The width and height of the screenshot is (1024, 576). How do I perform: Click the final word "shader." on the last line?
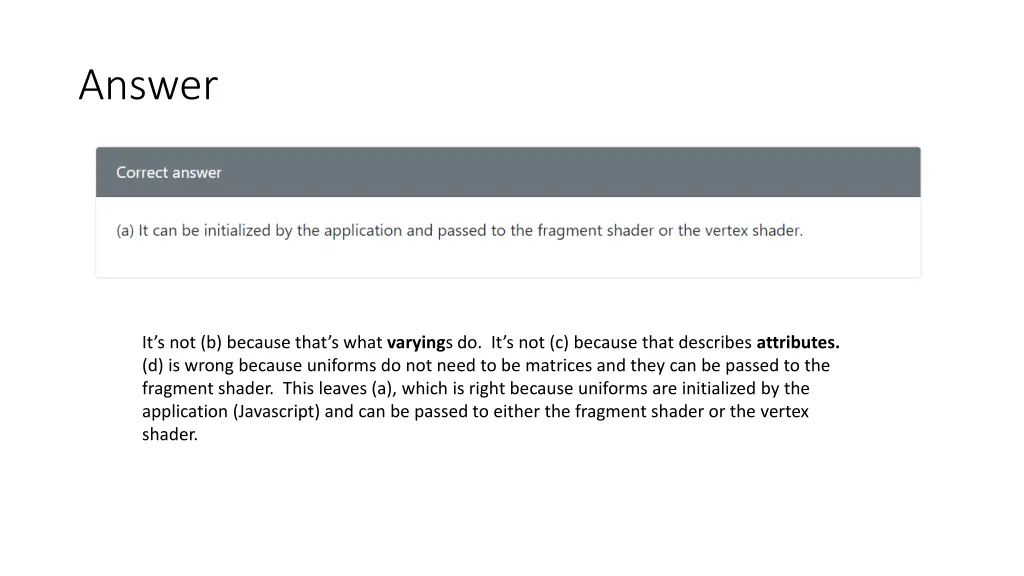pos(170,434)
